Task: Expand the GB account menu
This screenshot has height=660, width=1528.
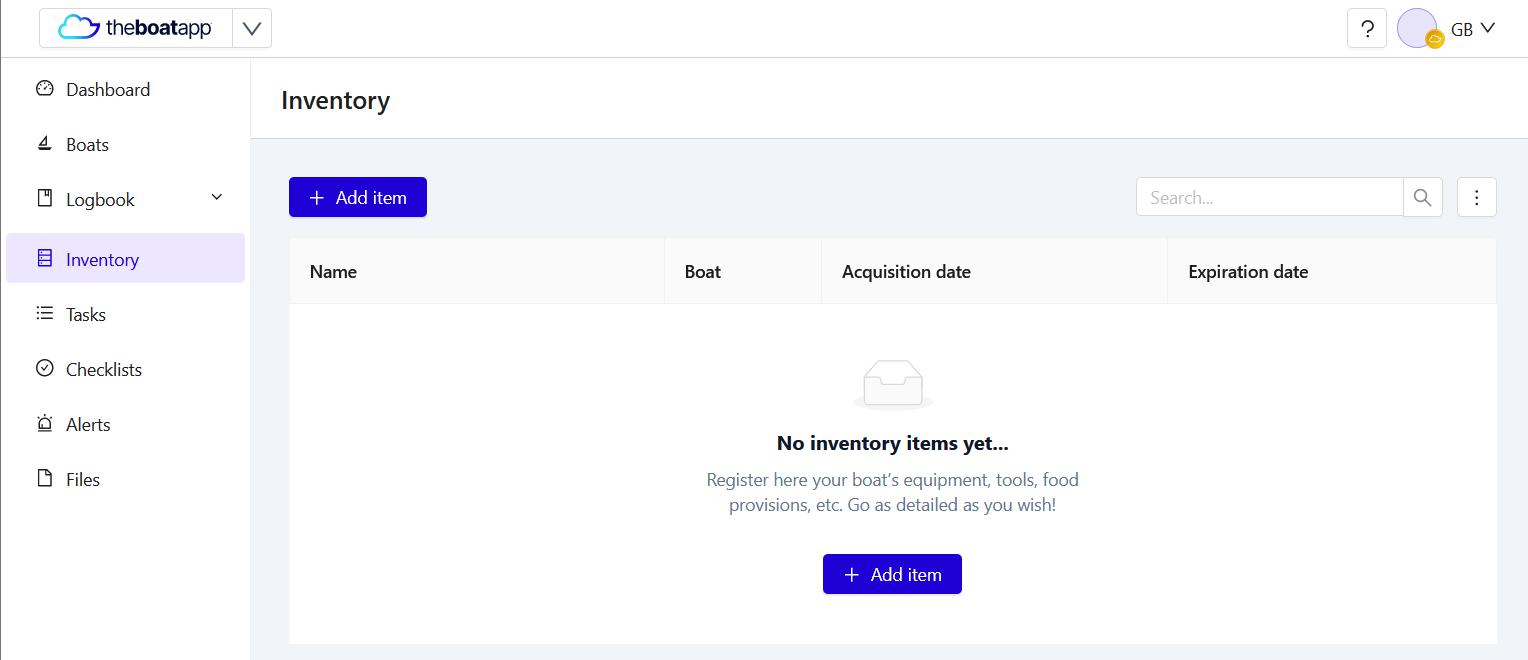Action: coord(1473,29)
